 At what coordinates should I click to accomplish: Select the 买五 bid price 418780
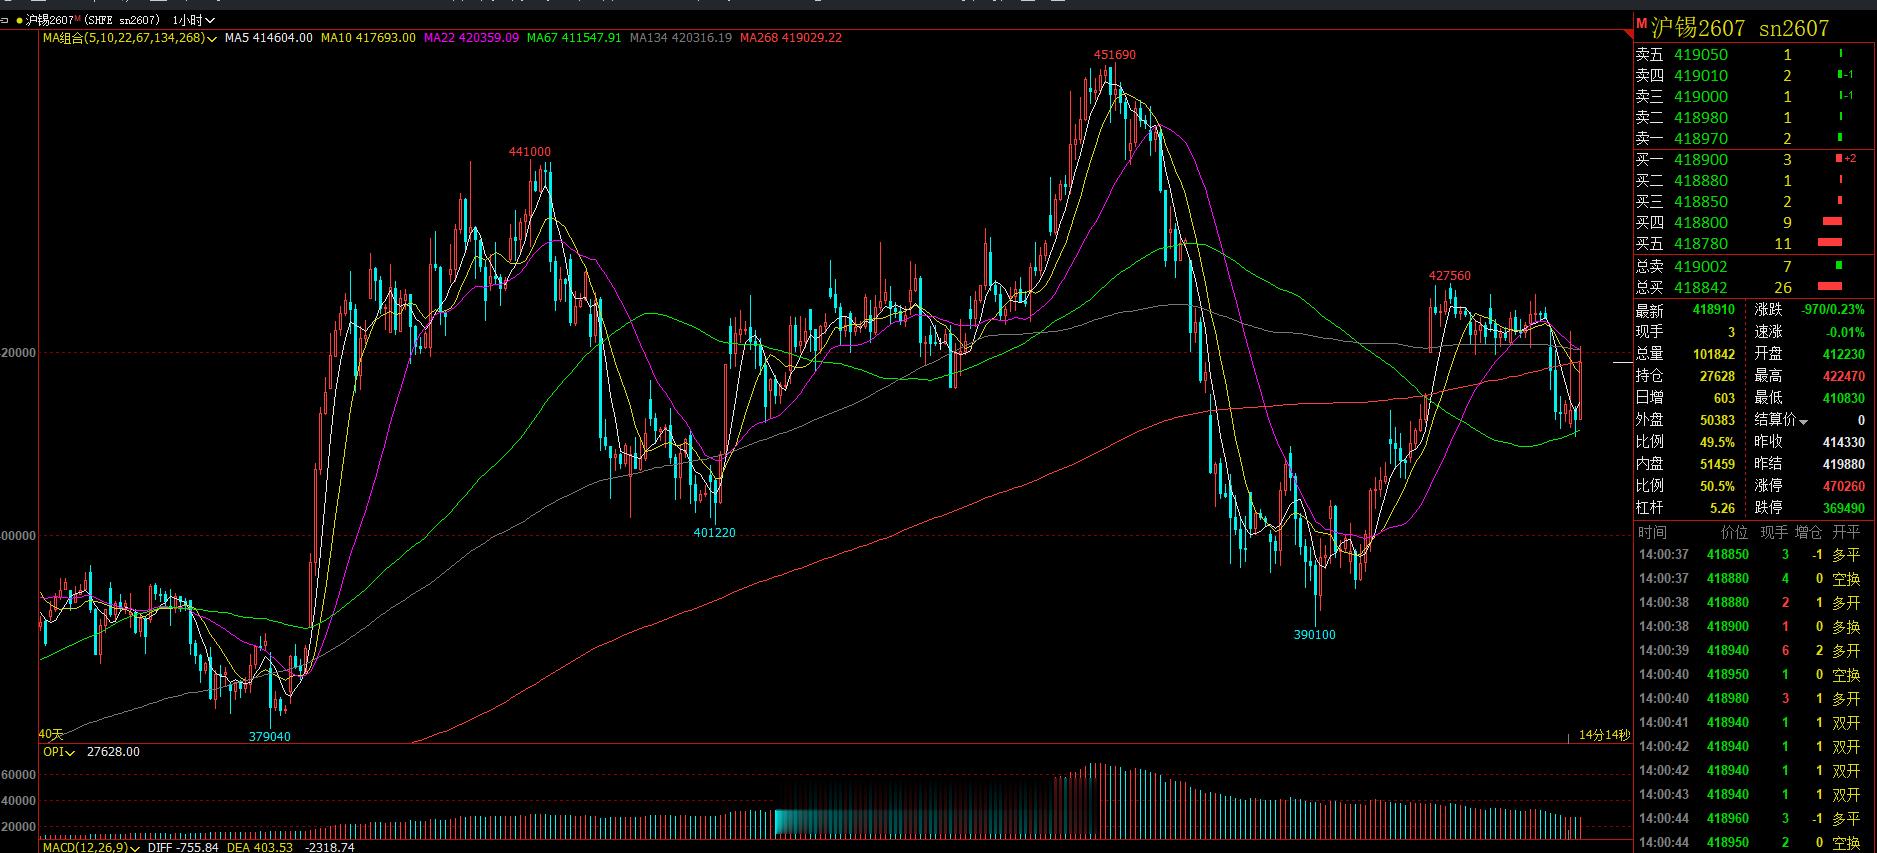point(1700,244)
